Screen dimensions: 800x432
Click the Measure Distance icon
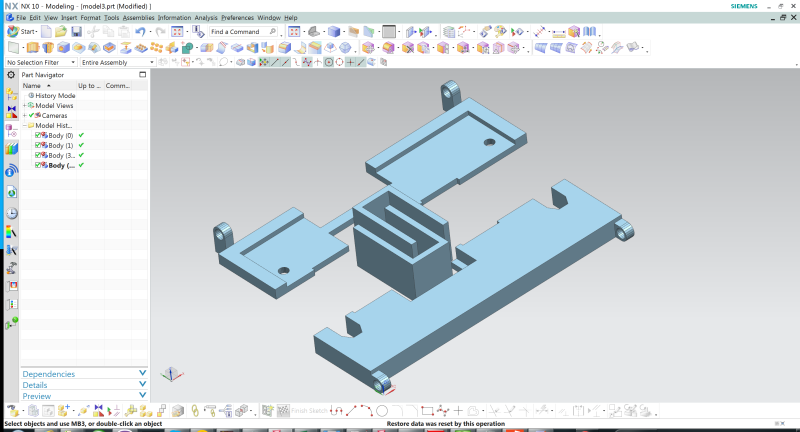(559, 32)
